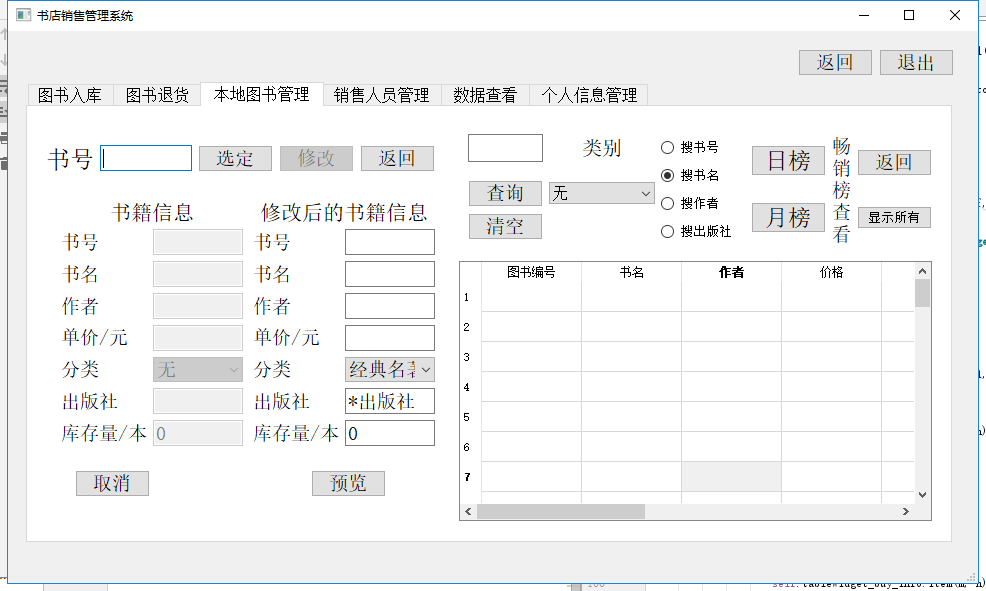Switch to the 销售人员管理 tab
The image size is (986, 591).
[382, 95]
